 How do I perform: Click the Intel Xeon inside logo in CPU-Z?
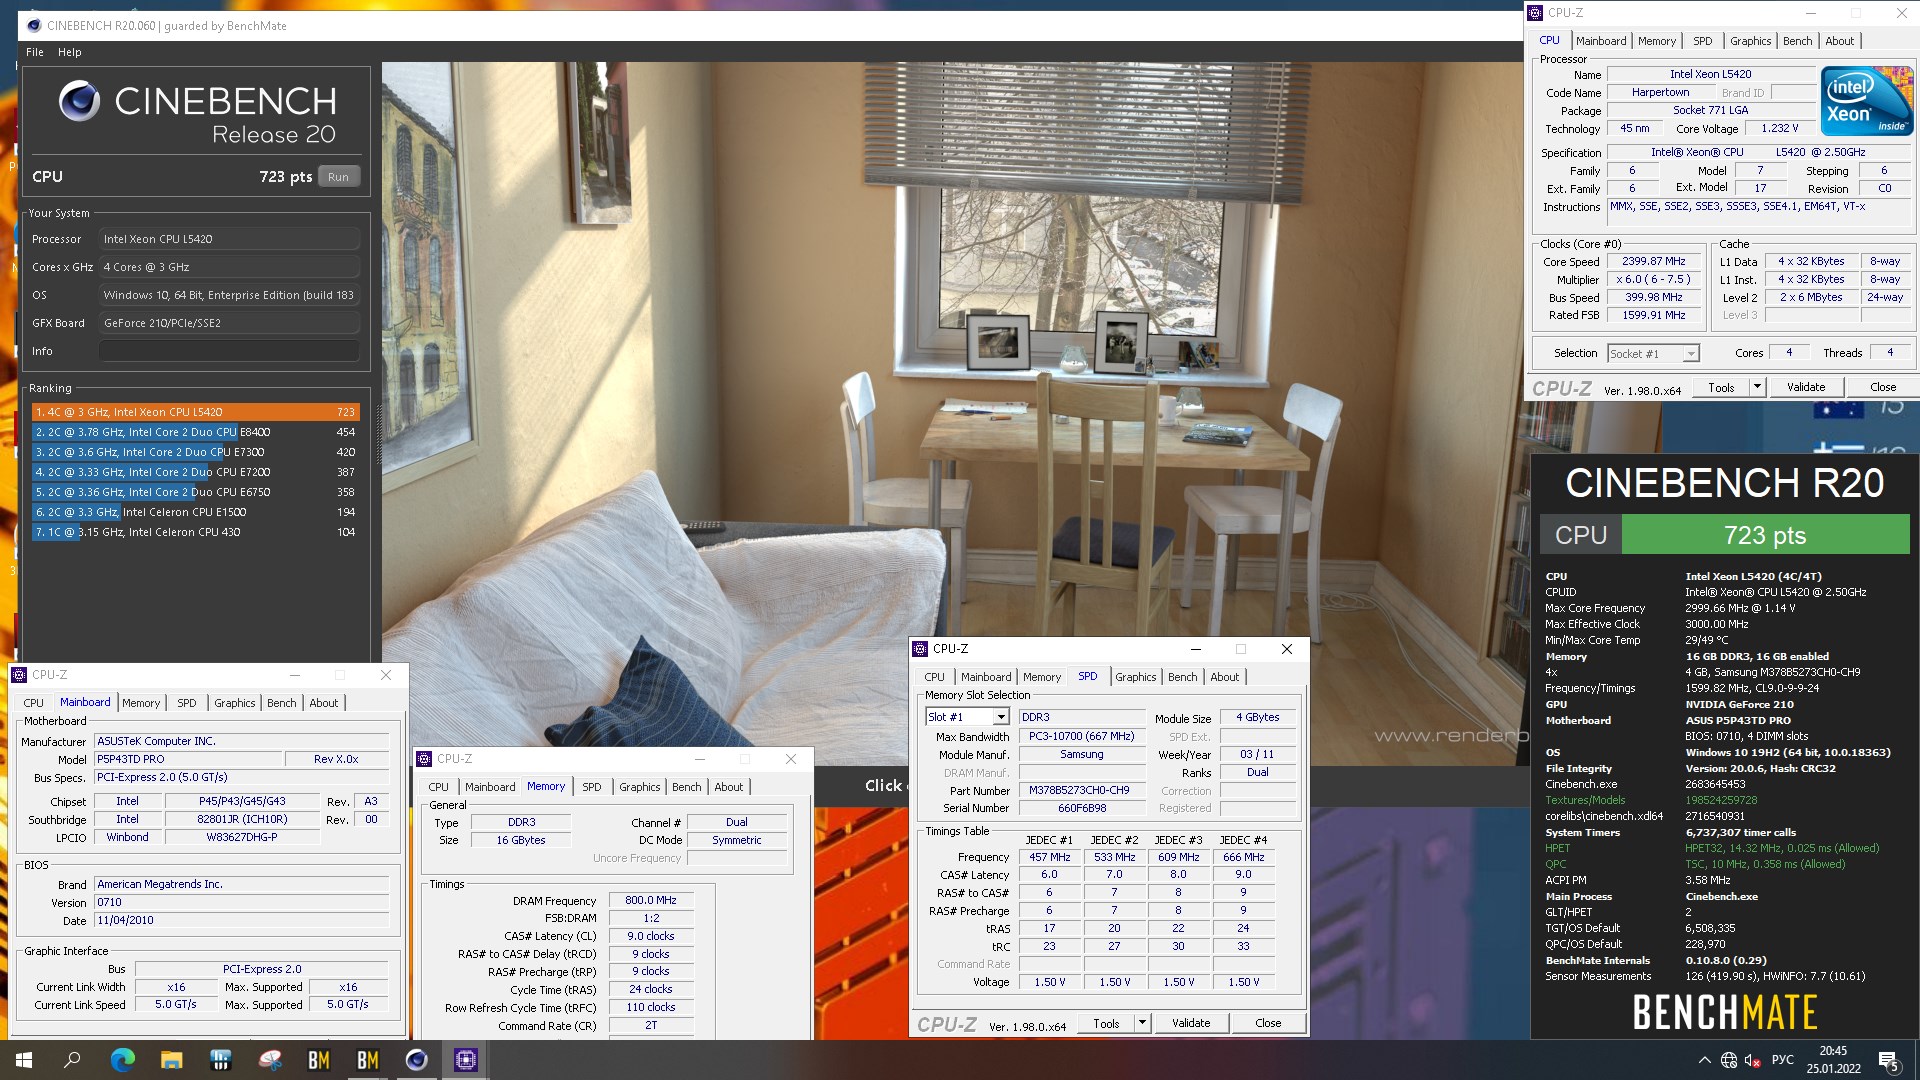1866,100
